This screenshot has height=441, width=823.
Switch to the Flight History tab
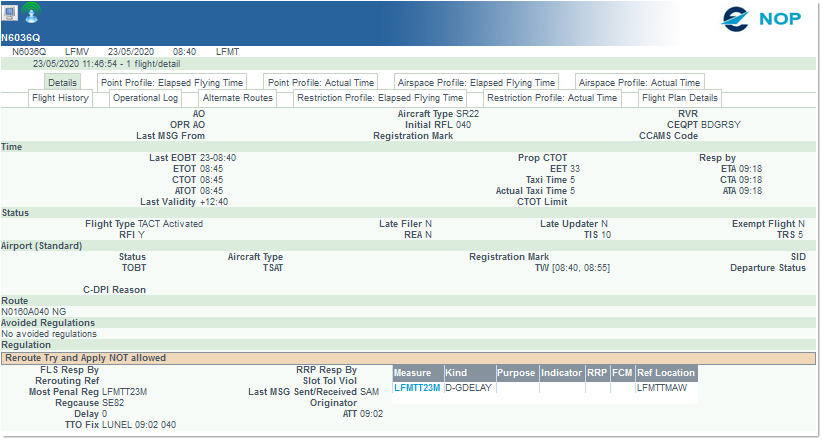tap(61, 98)
